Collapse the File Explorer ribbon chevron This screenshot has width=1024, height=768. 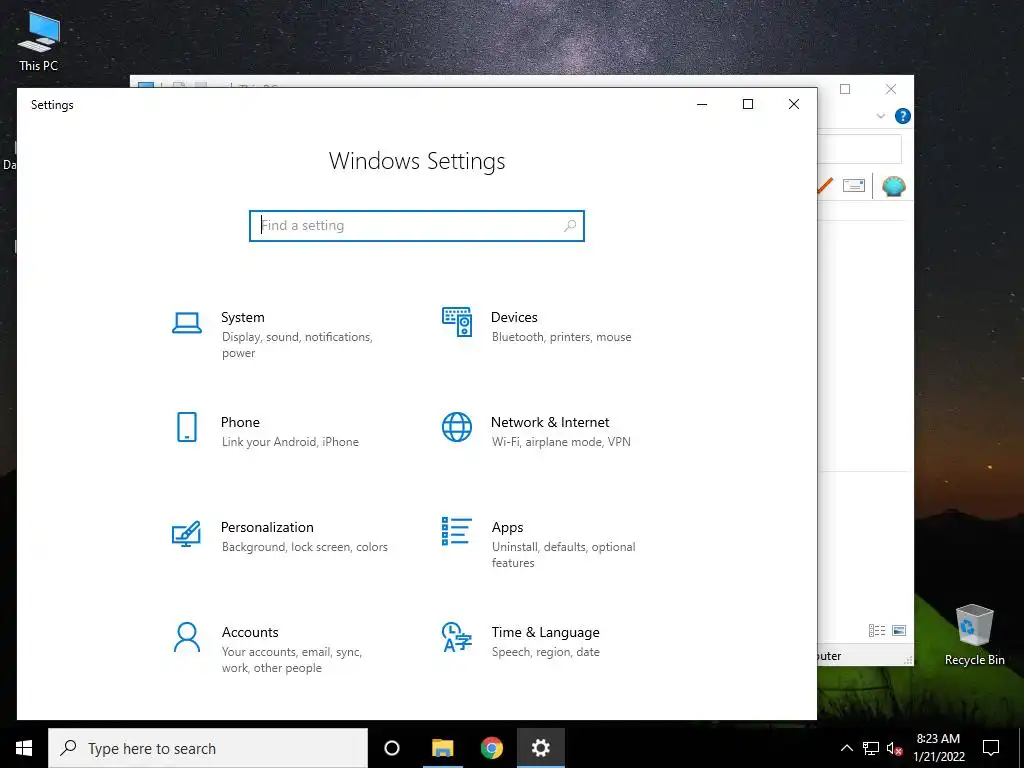click(x=880, y=116)
